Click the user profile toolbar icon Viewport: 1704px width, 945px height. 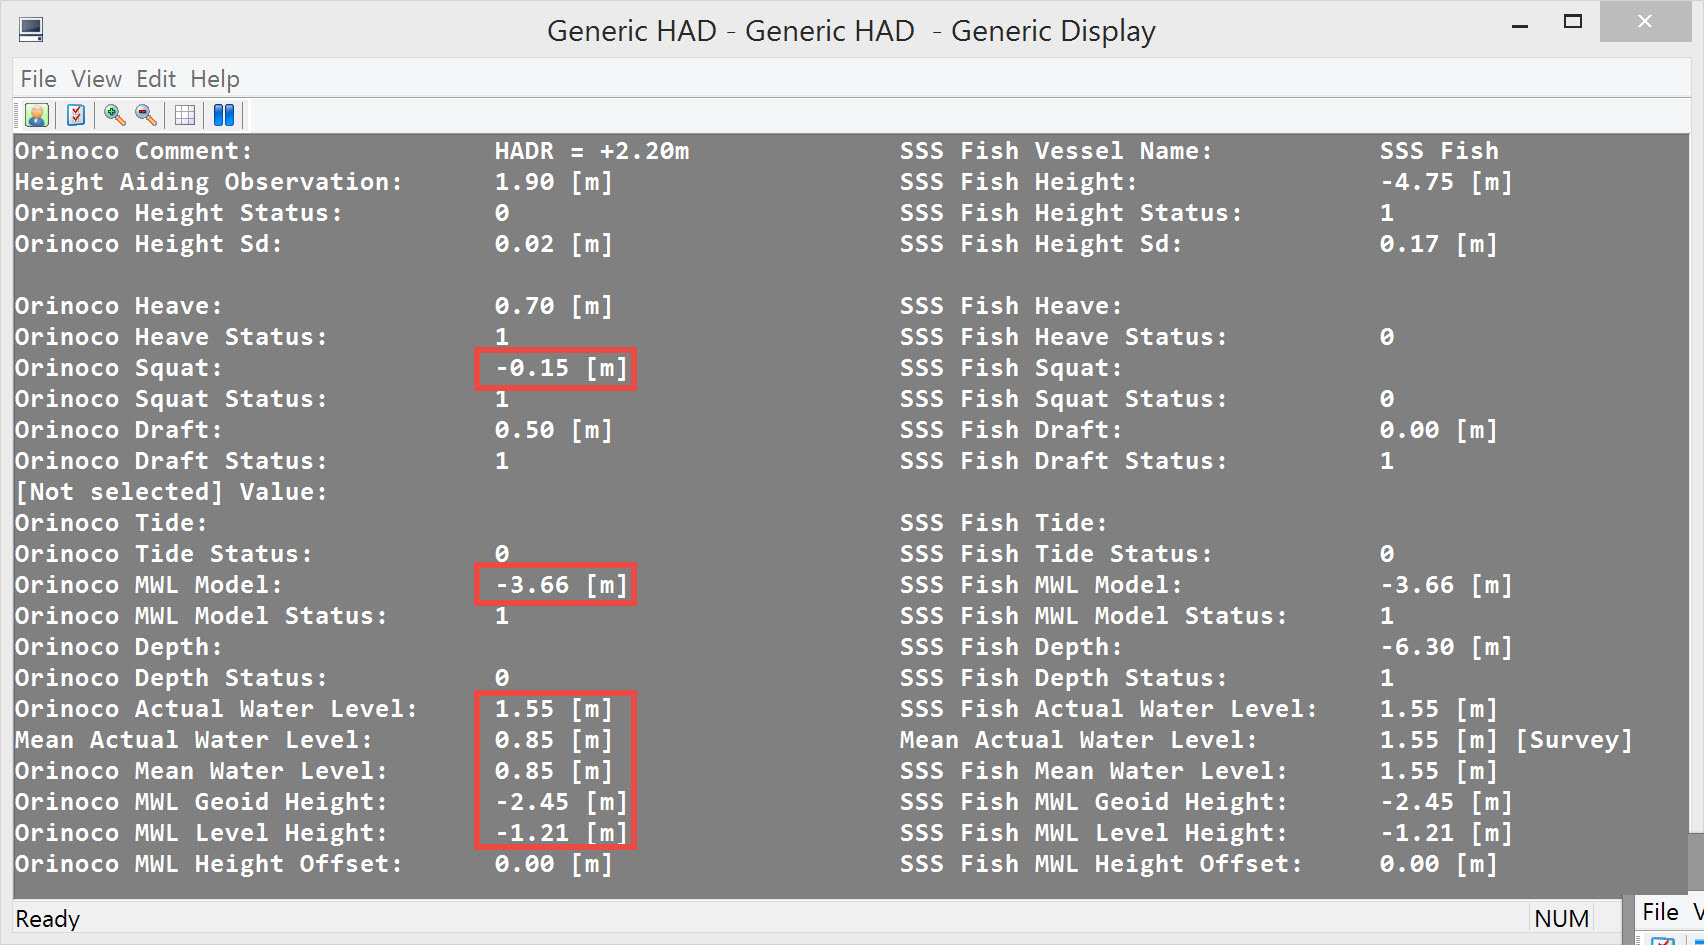pyautogui.click(x=37, y=115)
